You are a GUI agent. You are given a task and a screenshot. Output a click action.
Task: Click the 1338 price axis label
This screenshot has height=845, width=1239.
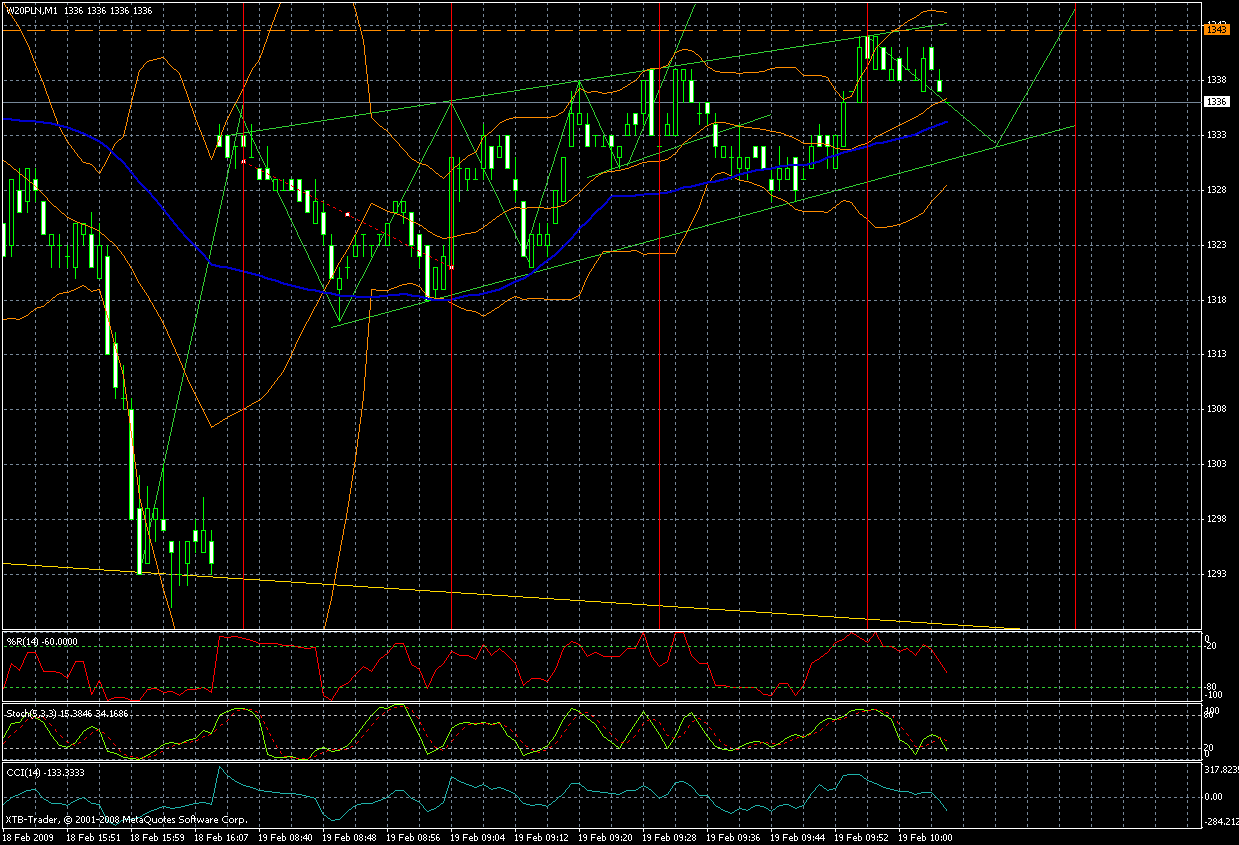coord(1216,79)
